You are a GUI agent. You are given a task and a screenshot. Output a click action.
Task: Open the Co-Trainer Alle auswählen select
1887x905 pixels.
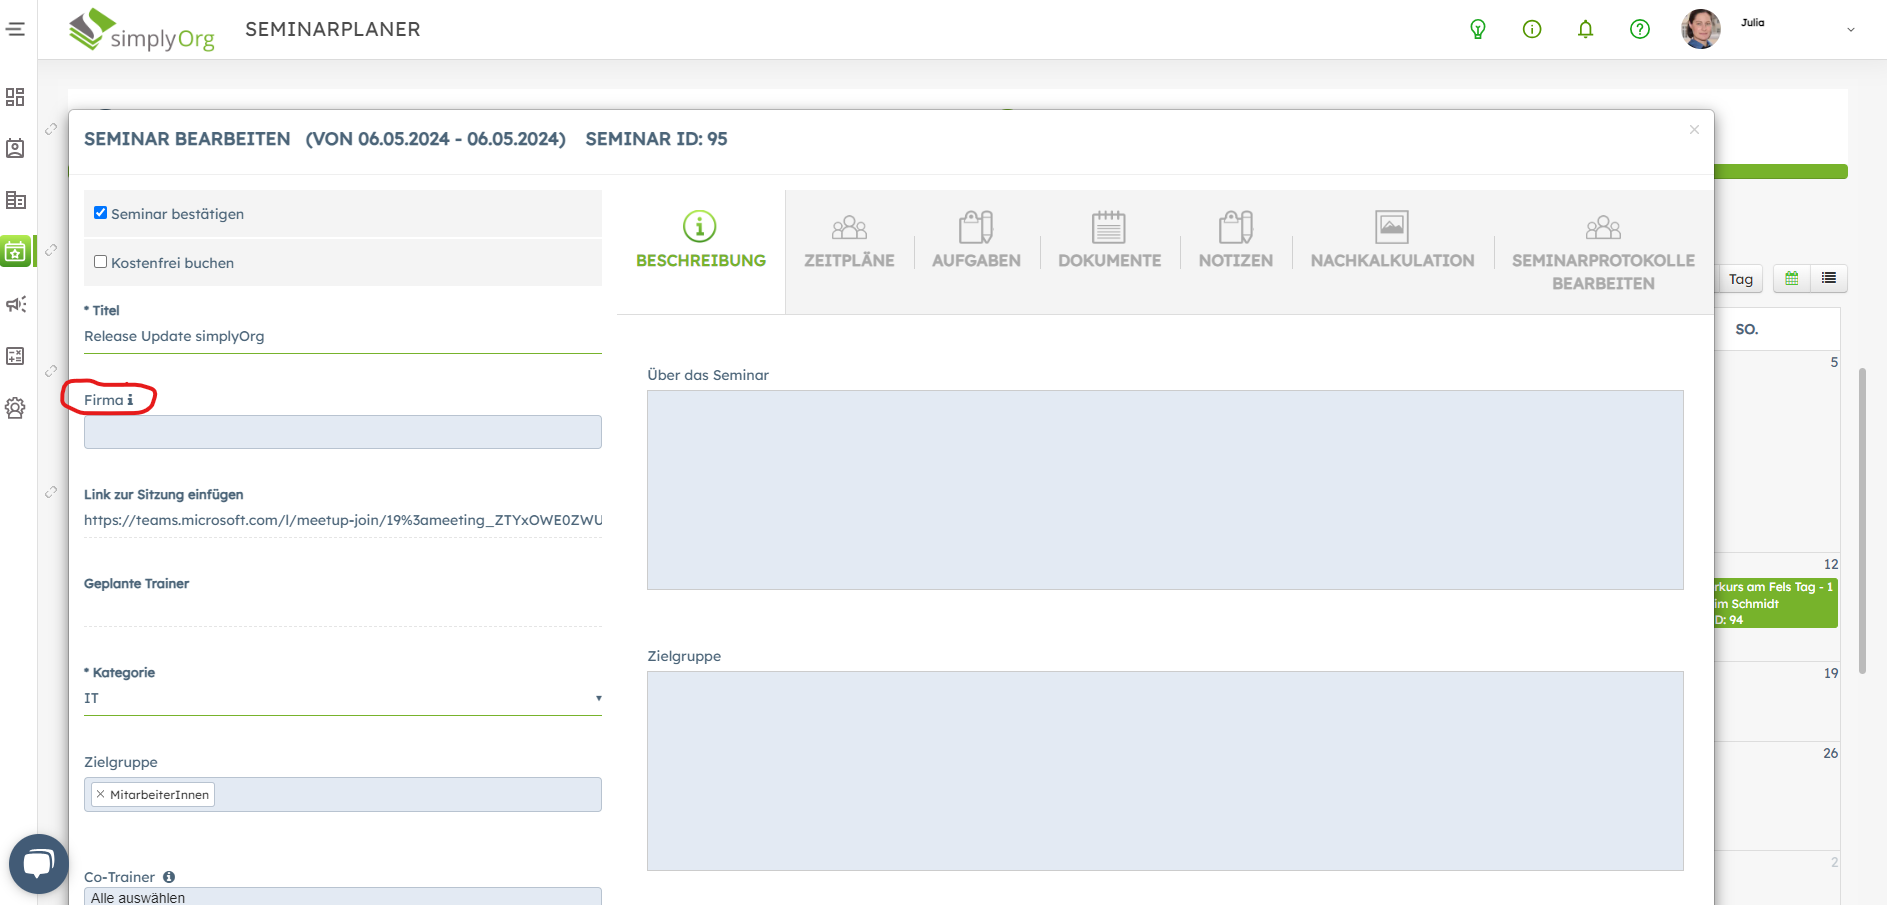[x=342, y=897]
